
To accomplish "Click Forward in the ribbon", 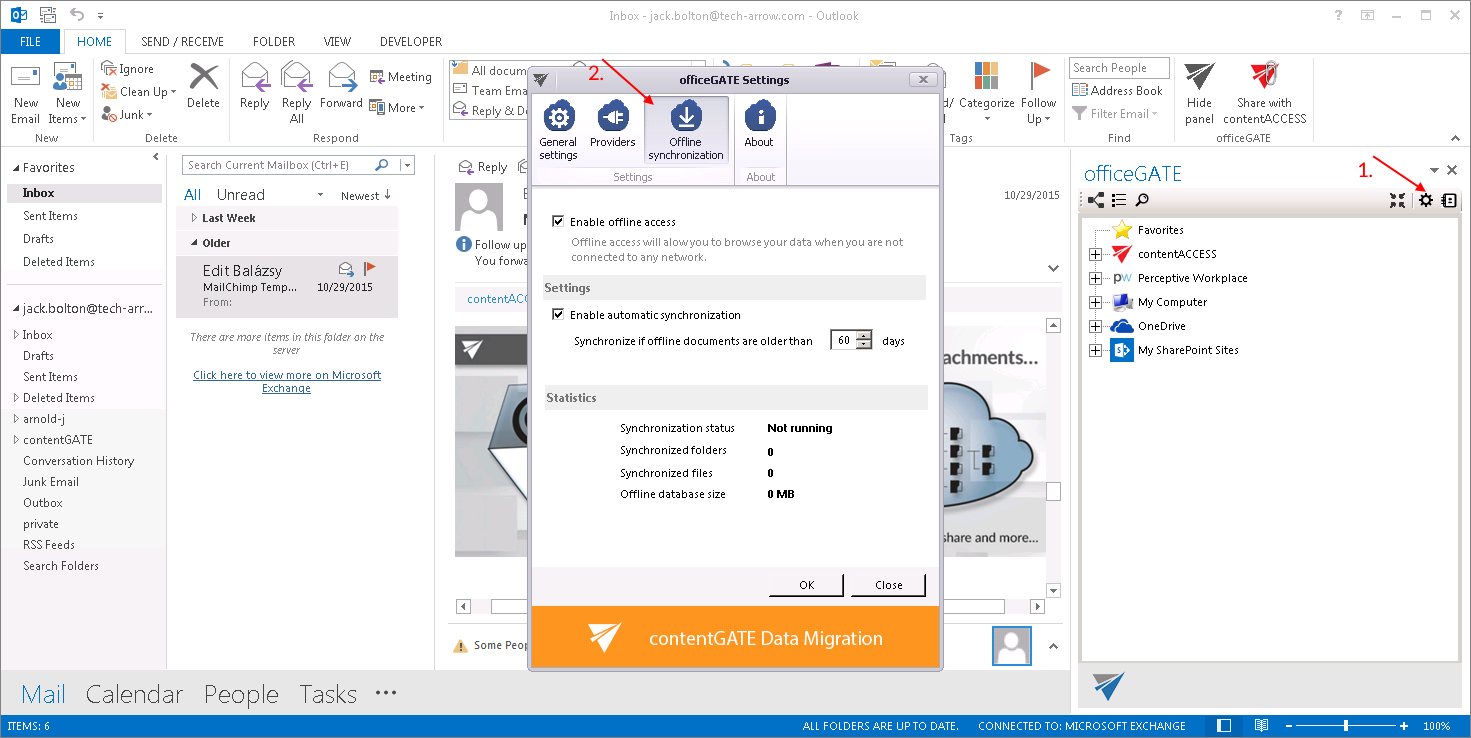I will tap(342, 86).
